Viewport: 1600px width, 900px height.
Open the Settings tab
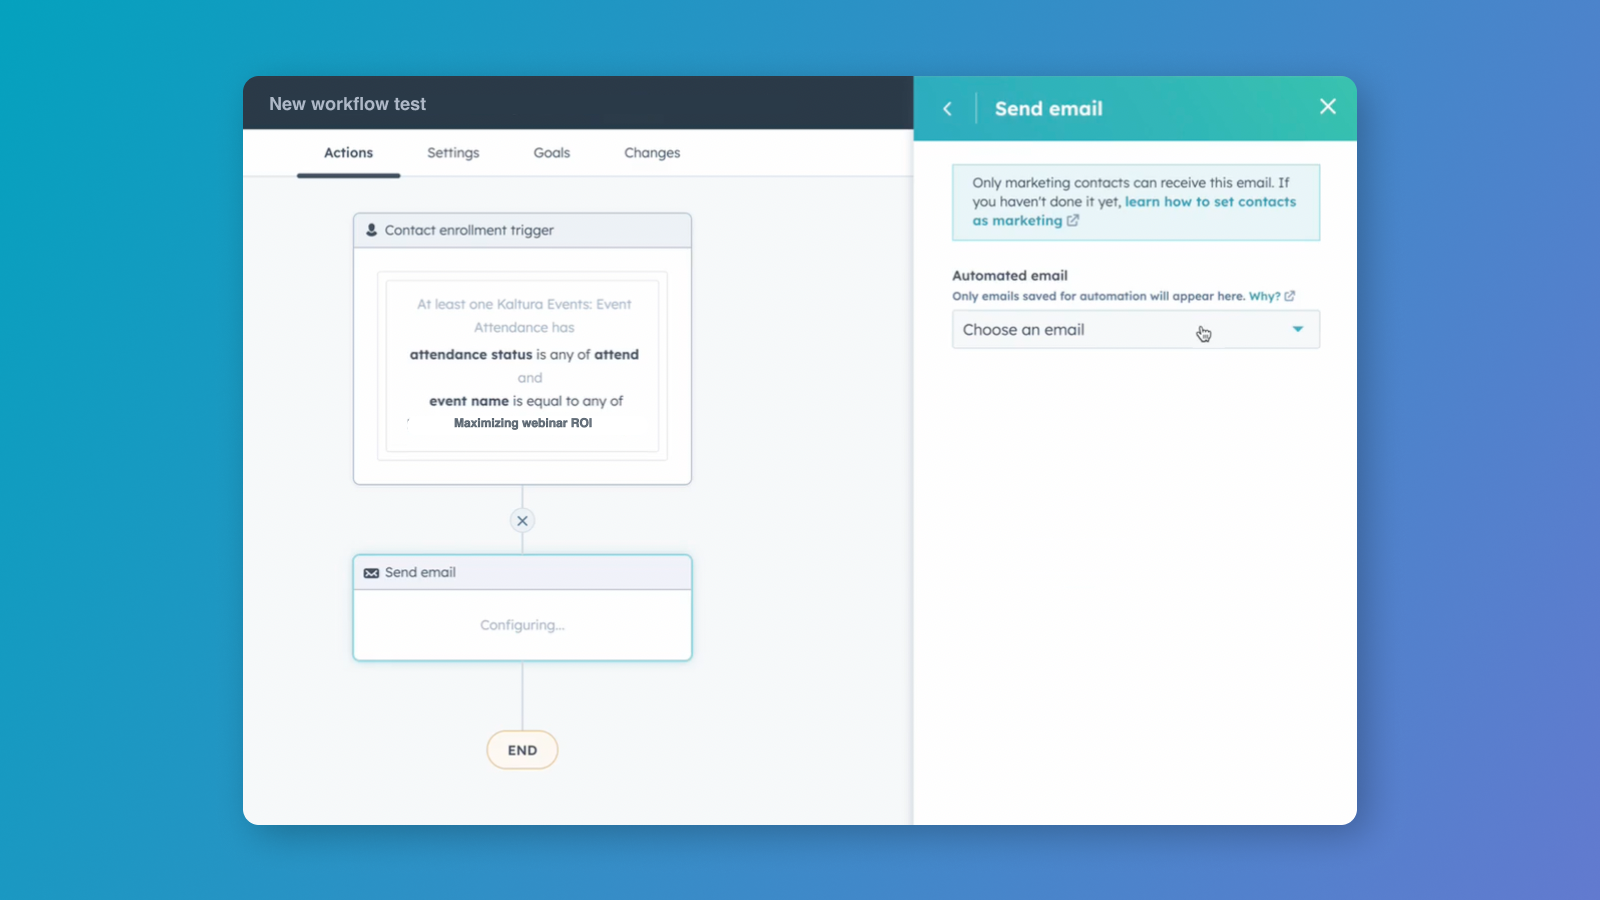[453, 153]
